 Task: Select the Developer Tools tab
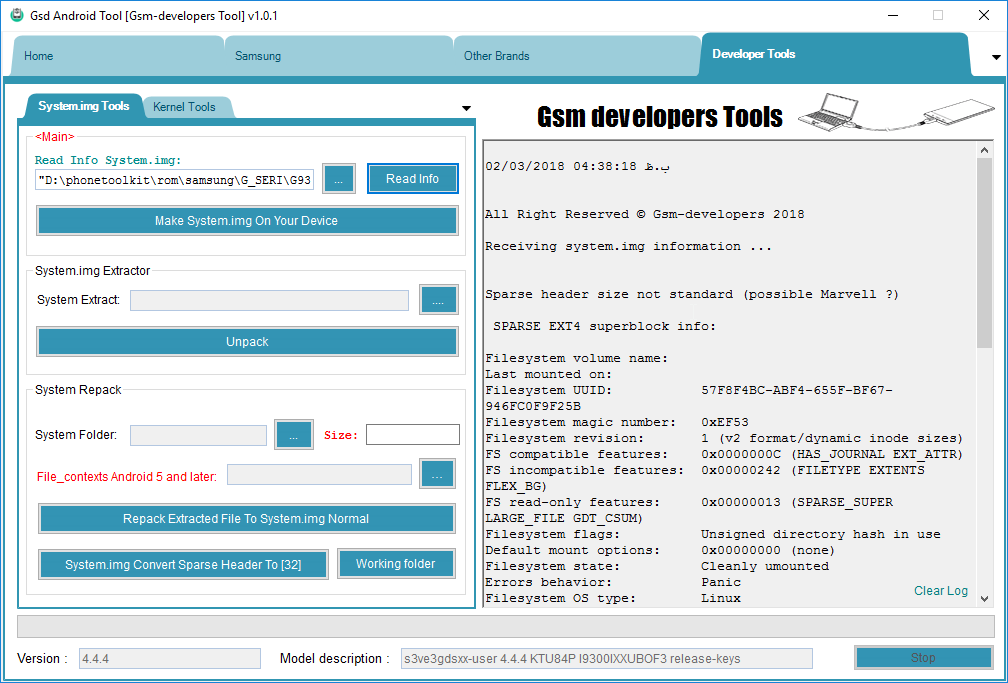834,54
